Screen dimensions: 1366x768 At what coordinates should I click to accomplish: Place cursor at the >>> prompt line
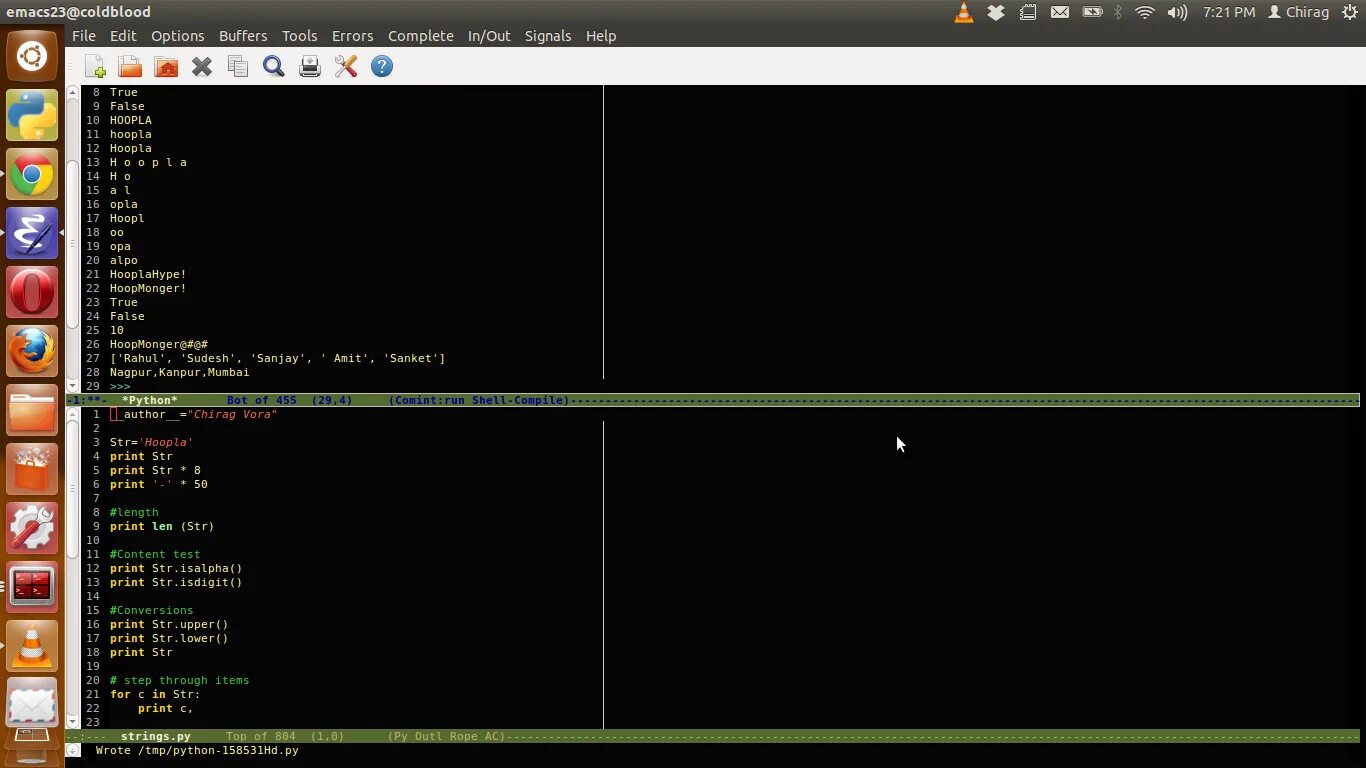(120, 386)
